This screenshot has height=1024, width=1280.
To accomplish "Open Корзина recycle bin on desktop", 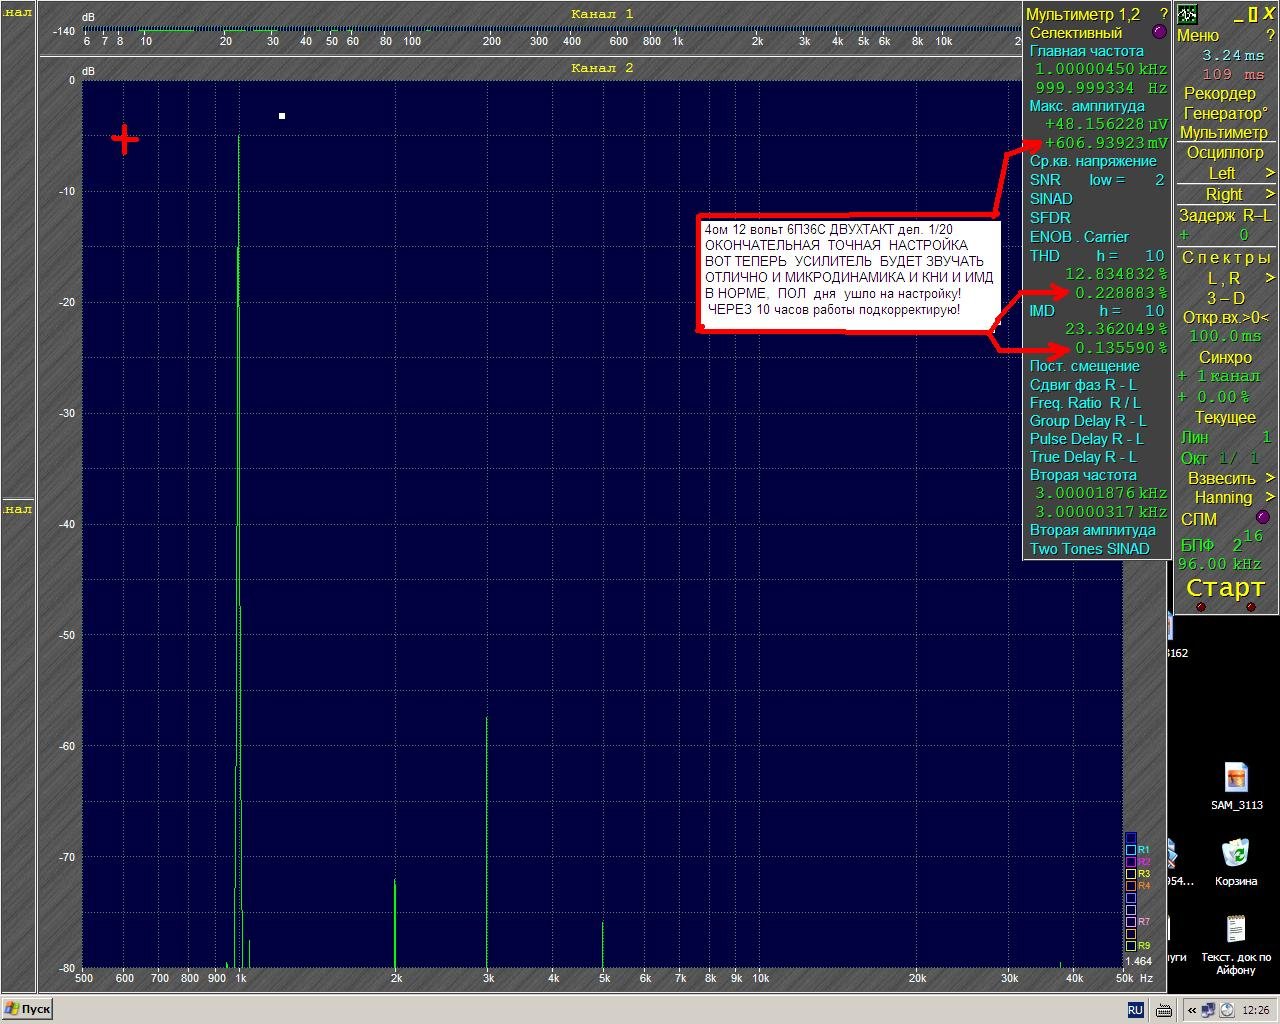I will click(1236, 862).
